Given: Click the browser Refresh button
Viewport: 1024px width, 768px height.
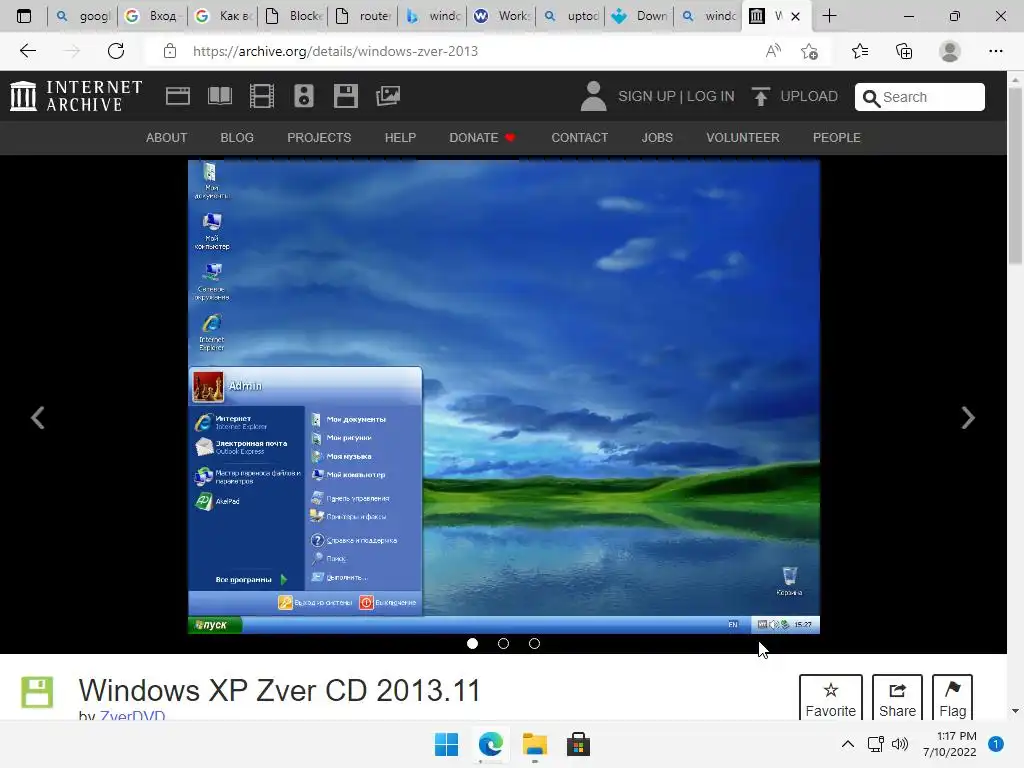Looking at the screenshot, I should [116, 51].
